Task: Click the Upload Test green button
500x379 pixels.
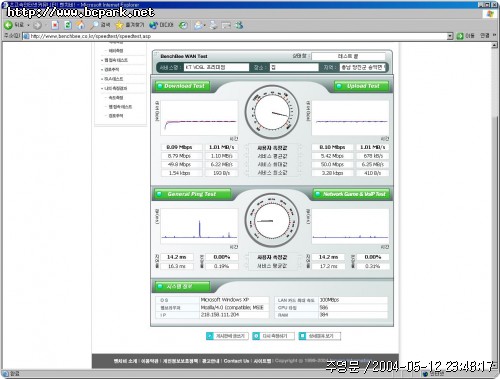Action: pos(362,86)
